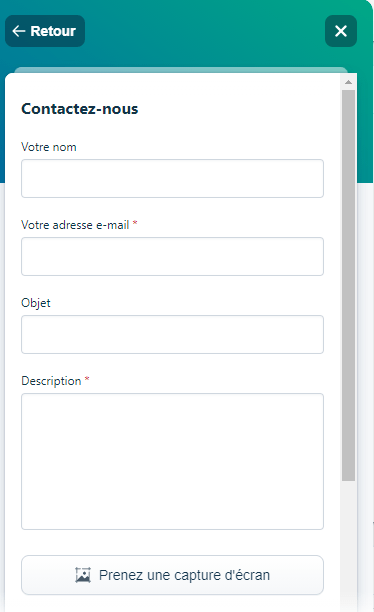Select the 'Prenez une capture d'écran' button
Viewport: 374px width, 612px height.
pos(172,575)
